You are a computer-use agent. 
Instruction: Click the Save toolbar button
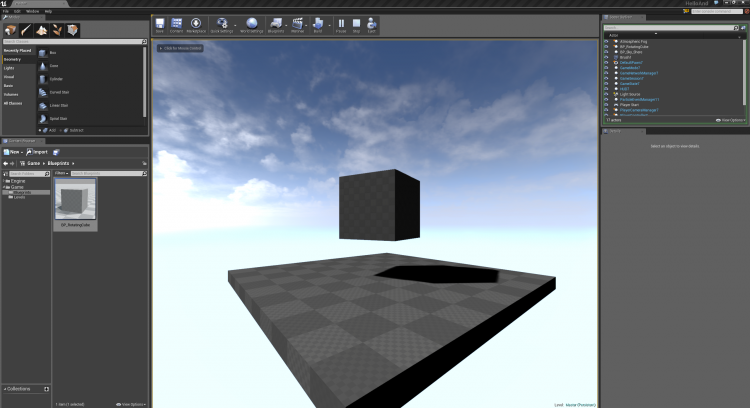(x=160, y=25)
